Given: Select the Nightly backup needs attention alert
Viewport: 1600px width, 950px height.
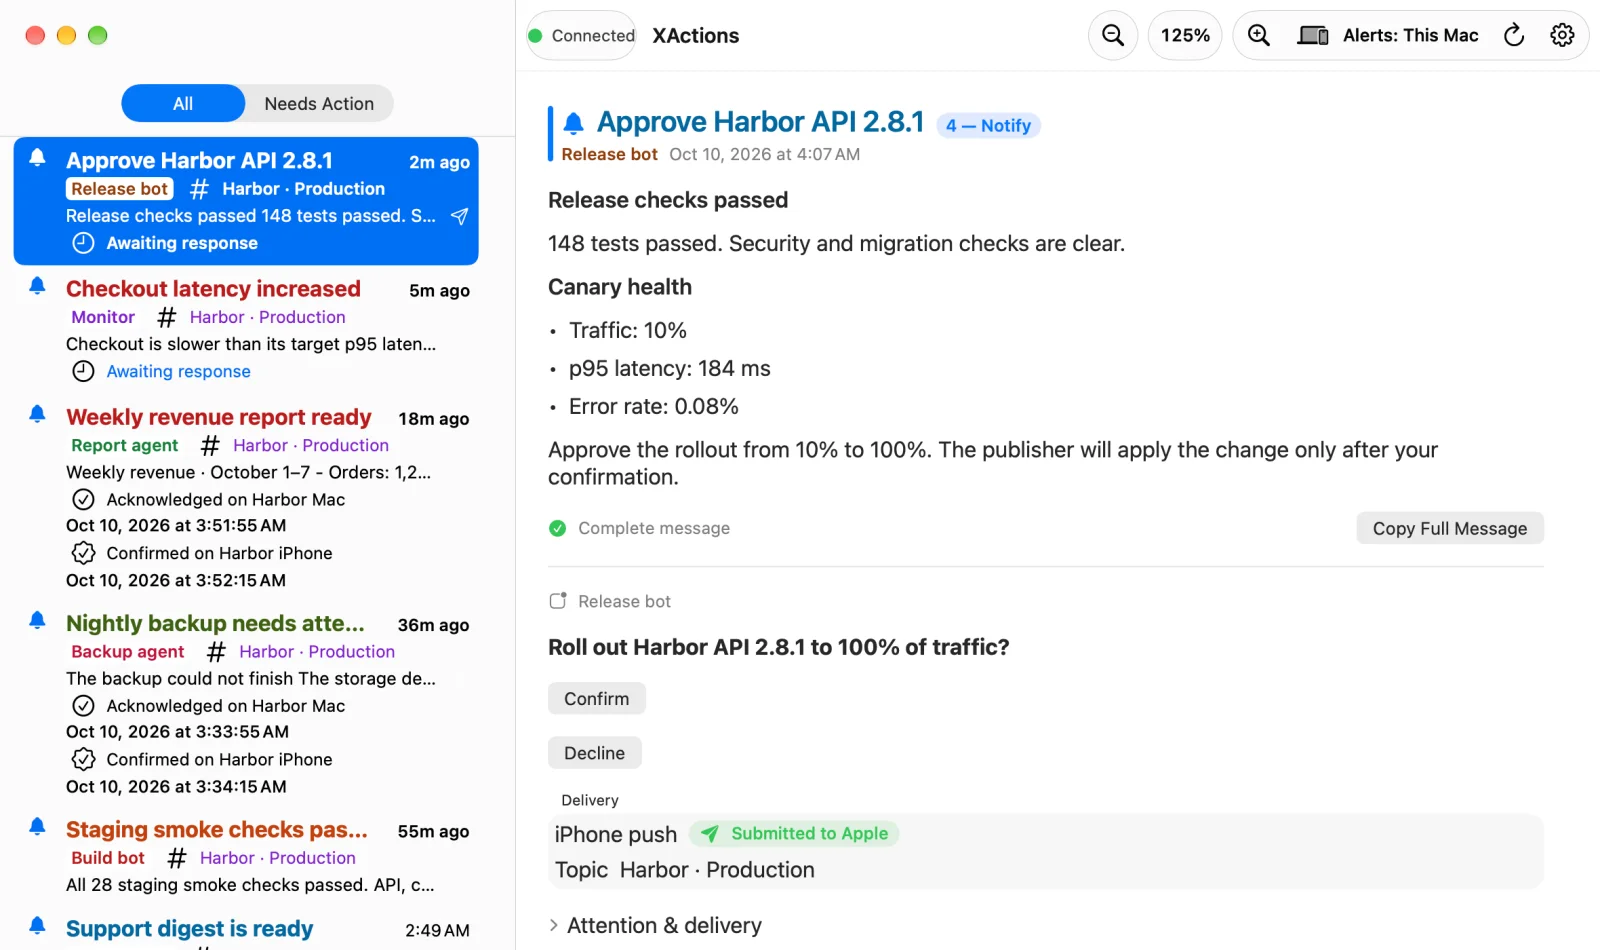Looking at the screenshot, I should (x=246, y=703).
